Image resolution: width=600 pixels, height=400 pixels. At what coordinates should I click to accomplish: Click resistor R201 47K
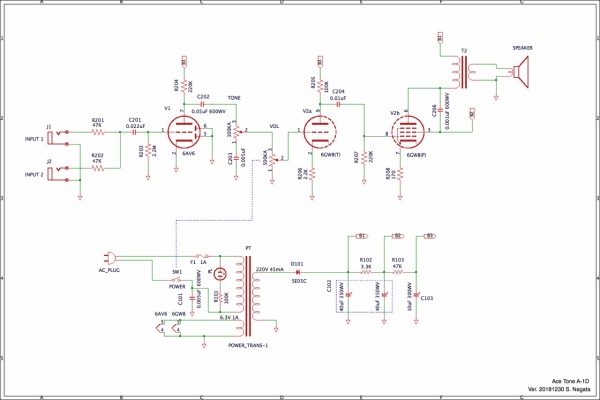point(98,132)
